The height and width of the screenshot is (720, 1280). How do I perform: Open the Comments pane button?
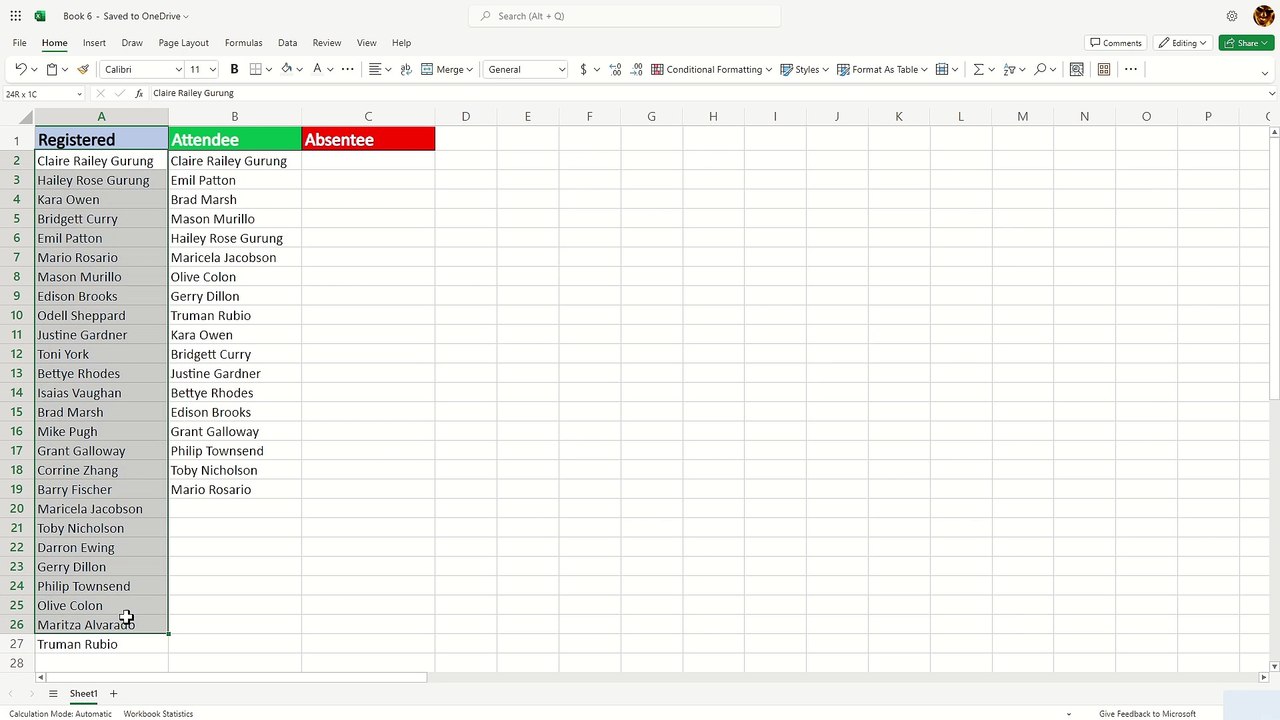1115,43
